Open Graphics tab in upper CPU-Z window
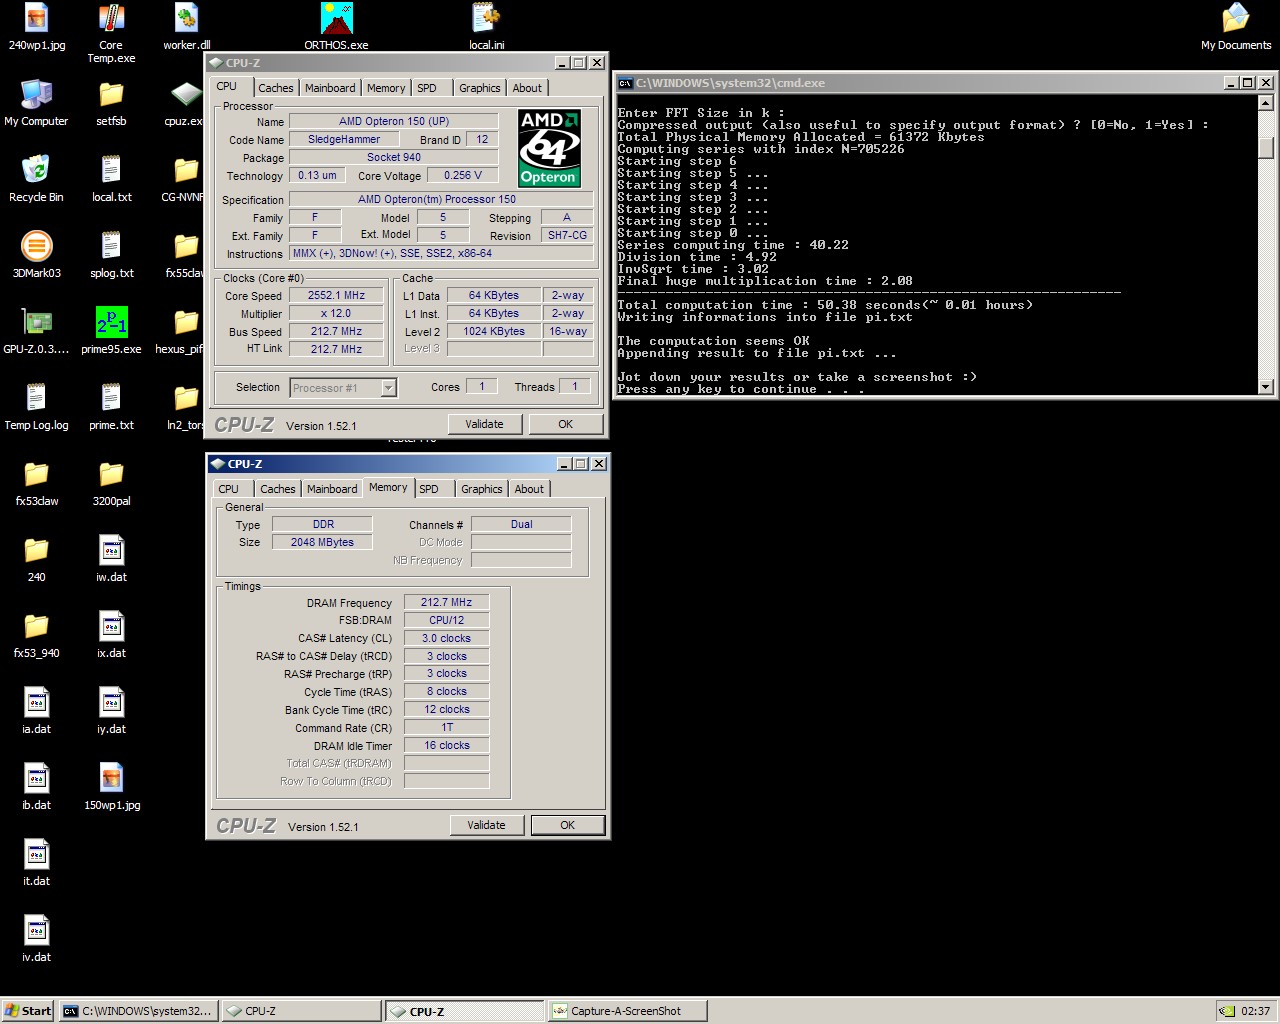Viewport: 1280px width, 1024px height. click(480, 88)
